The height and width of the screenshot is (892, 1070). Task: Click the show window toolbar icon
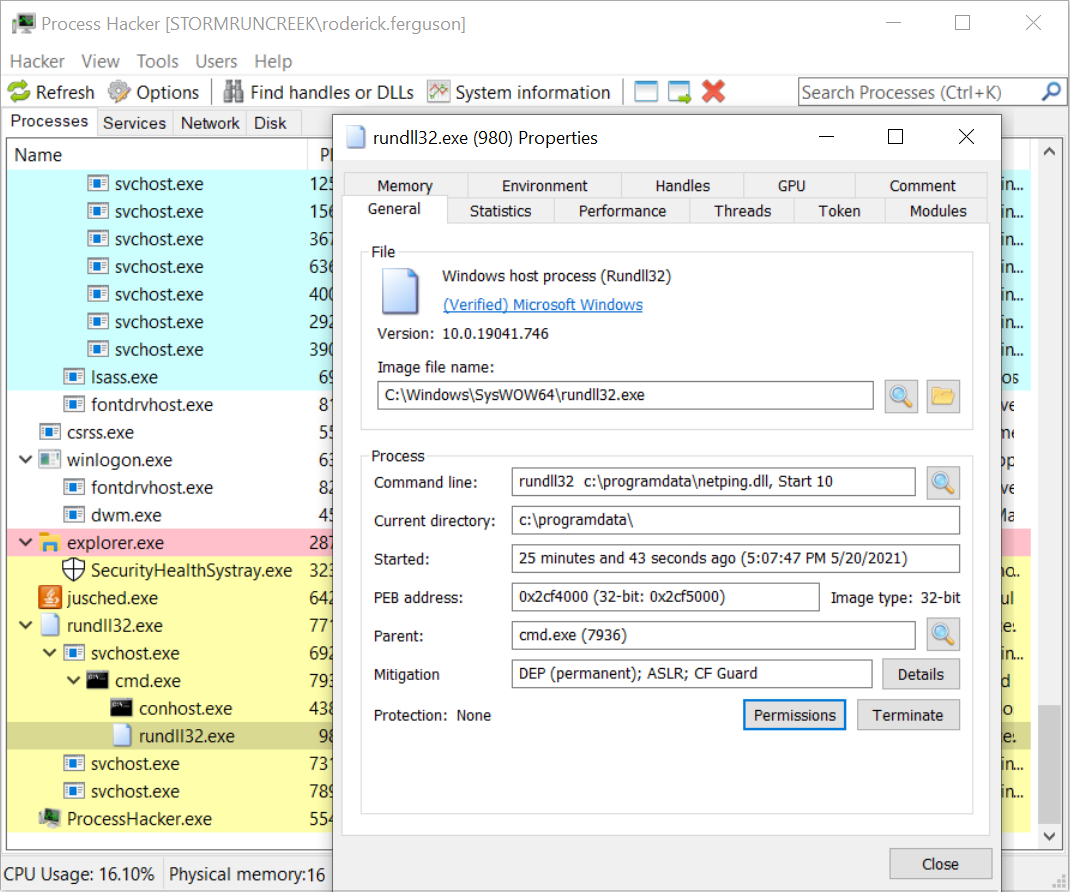pyautogui.click(x=646, y=91)
